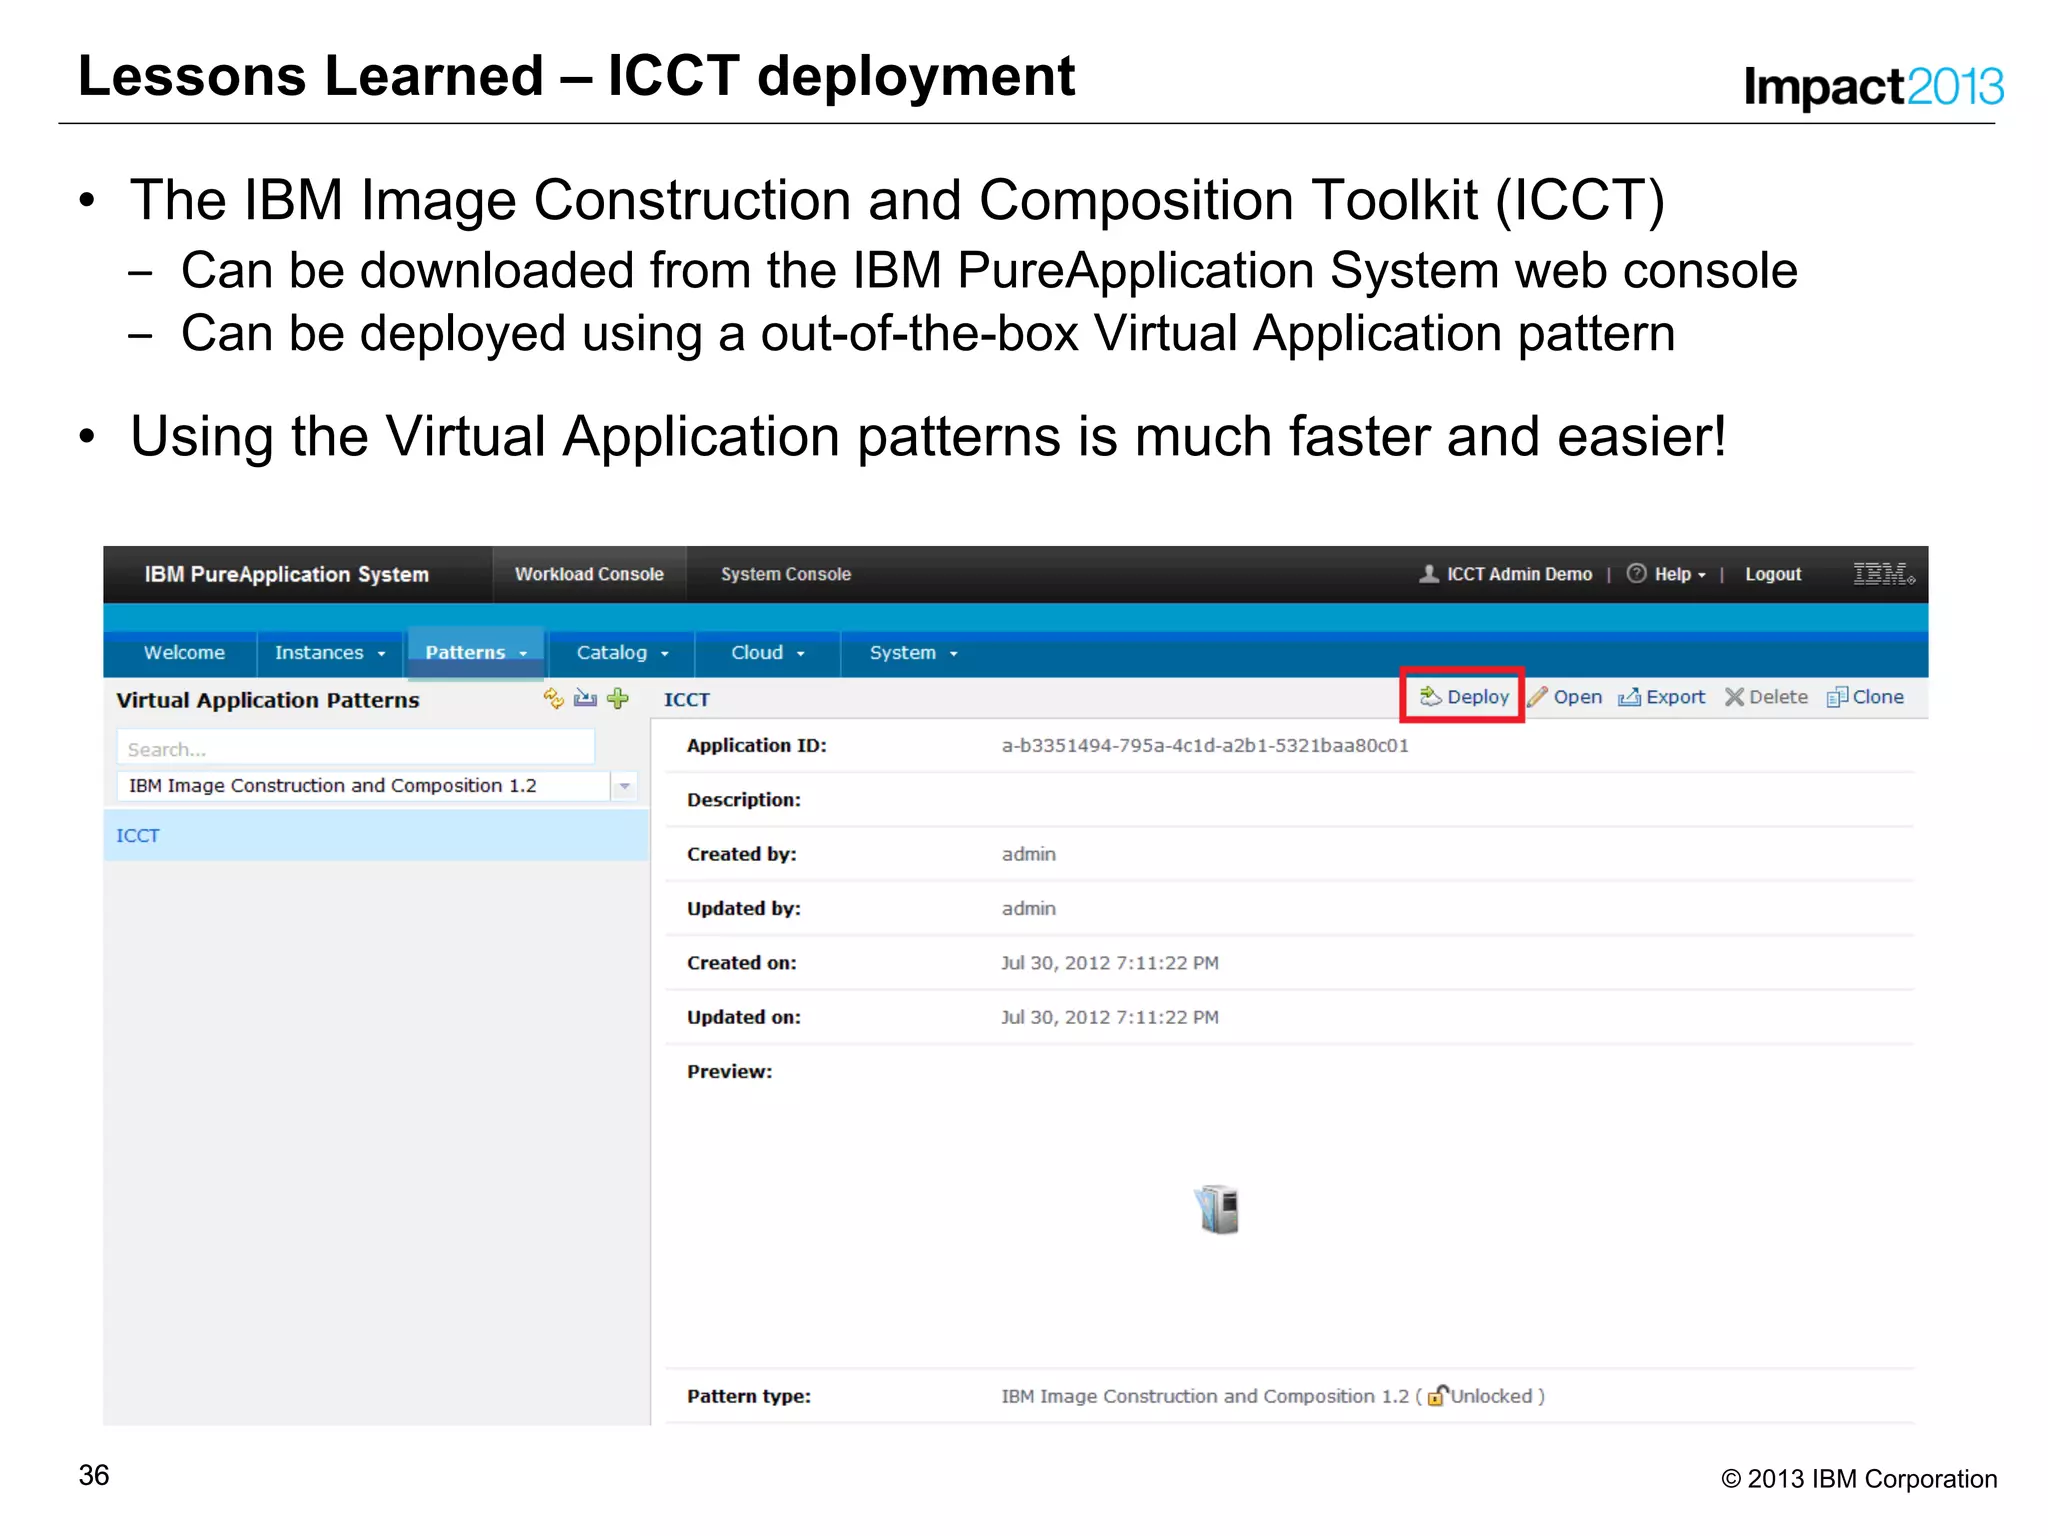This screenshot has height=1536, width=2048.
Task: Open the Help dropdown in header
Action: tap(1680, 574)
